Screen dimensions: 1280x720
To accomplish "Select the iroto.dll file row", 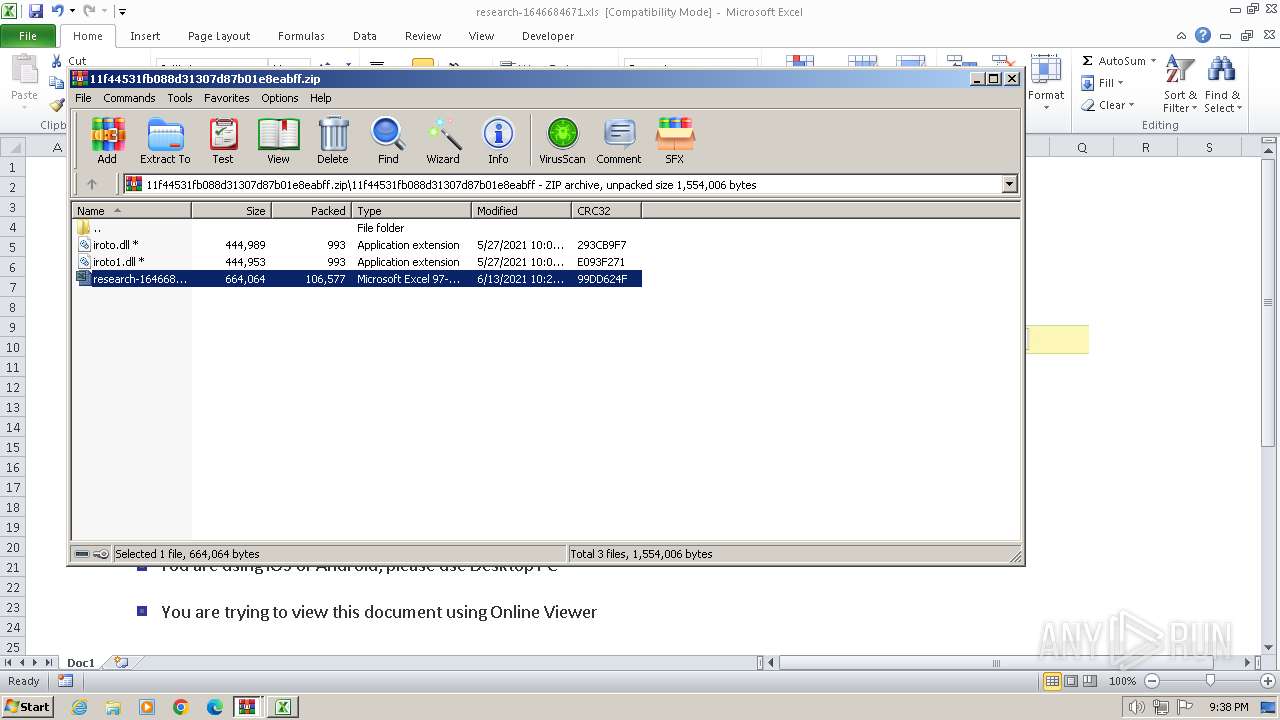I will 357,245.
